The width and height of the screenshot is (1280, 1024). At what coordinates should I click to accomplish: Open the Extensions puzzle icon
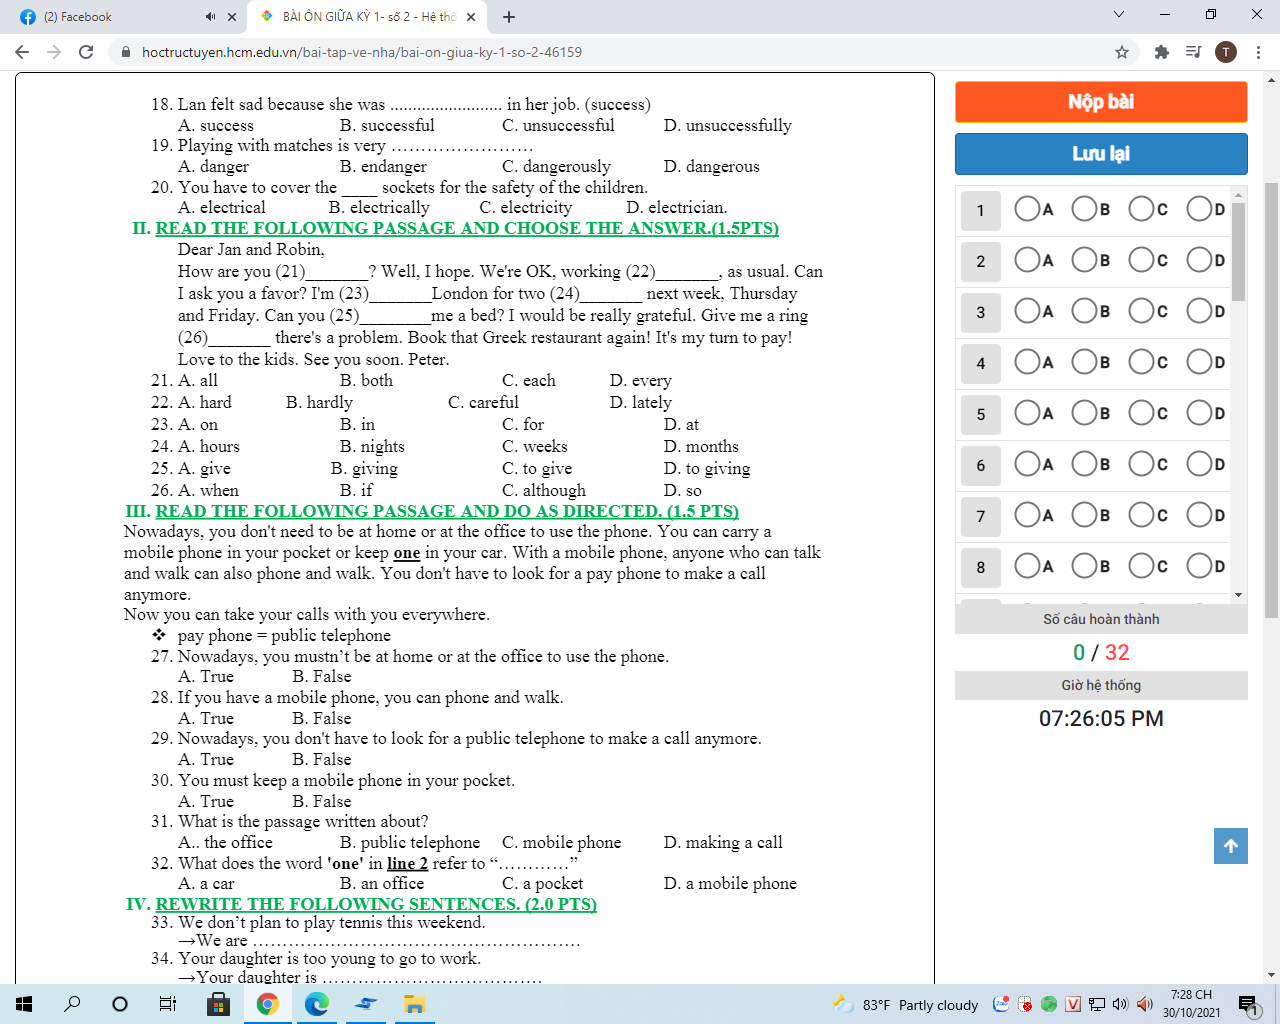(x=1161, y=52)
